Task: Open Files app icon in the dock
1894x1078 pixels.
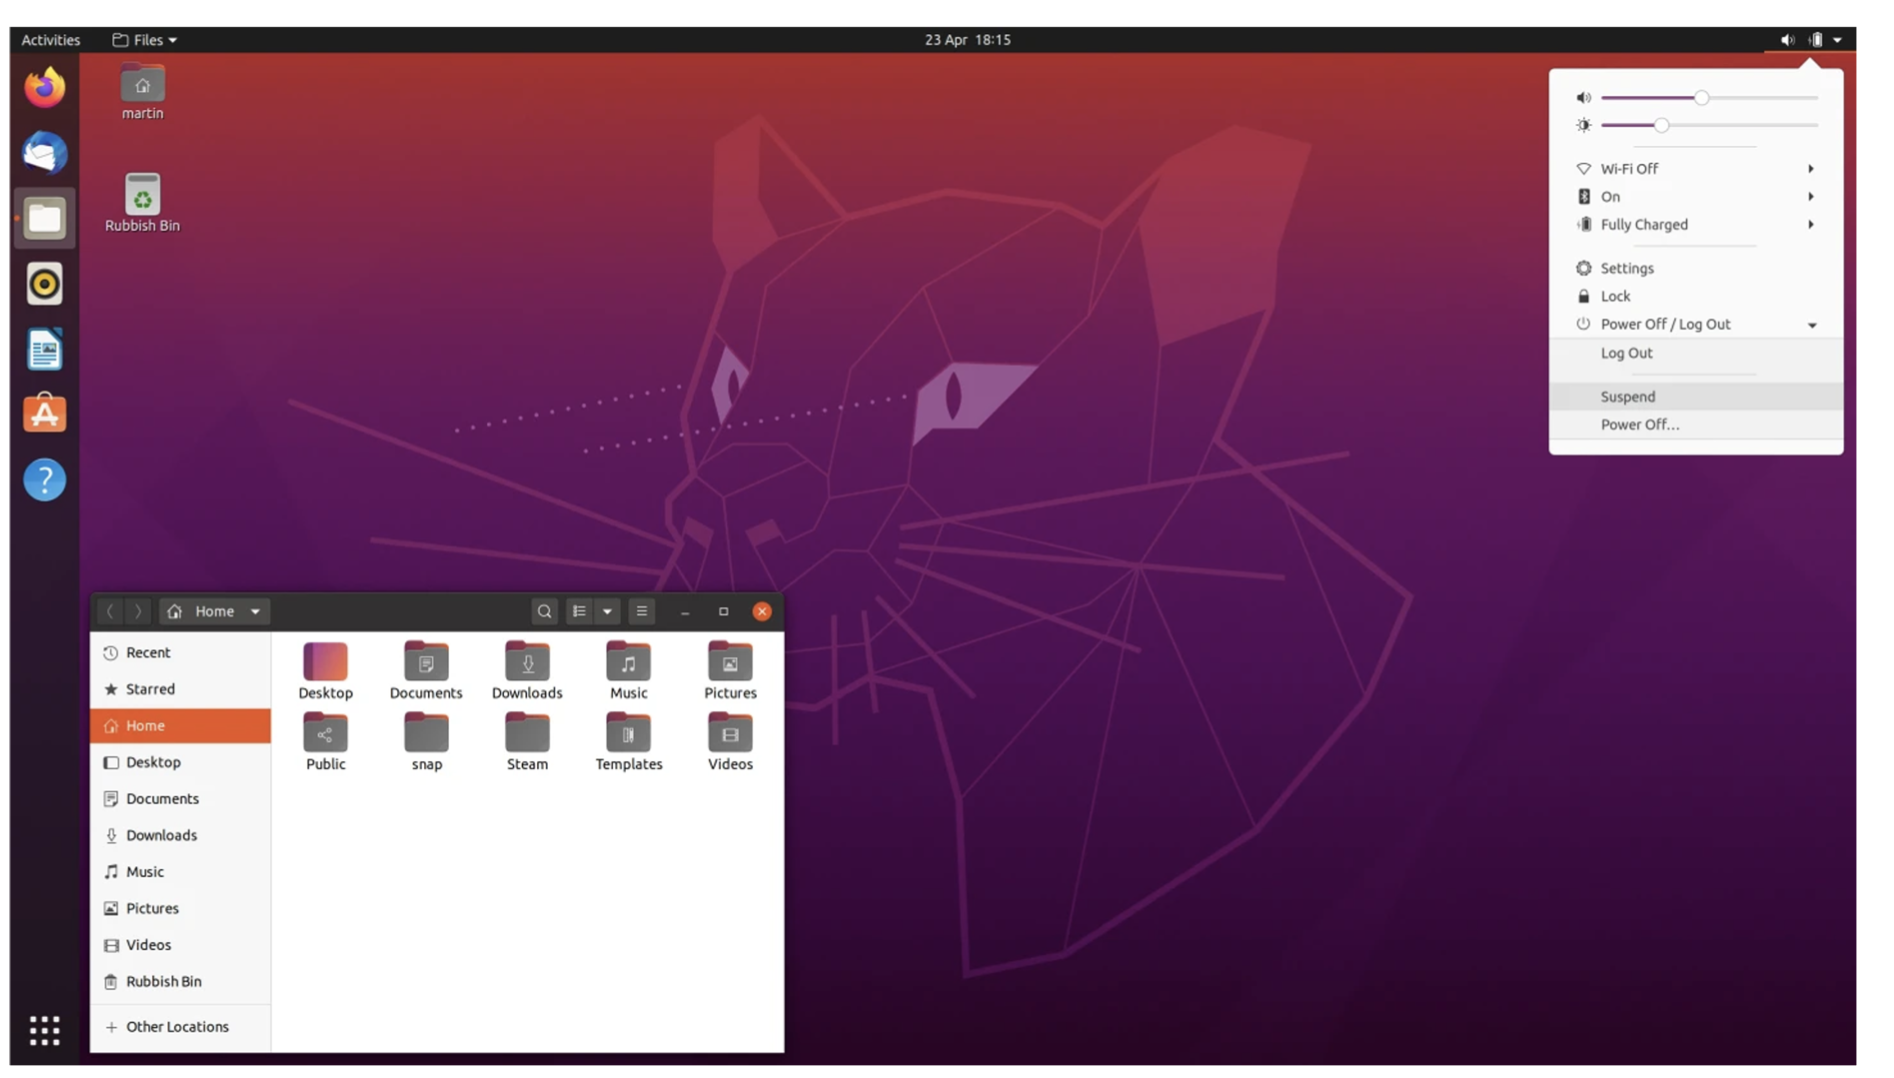Action: [44, 218]
